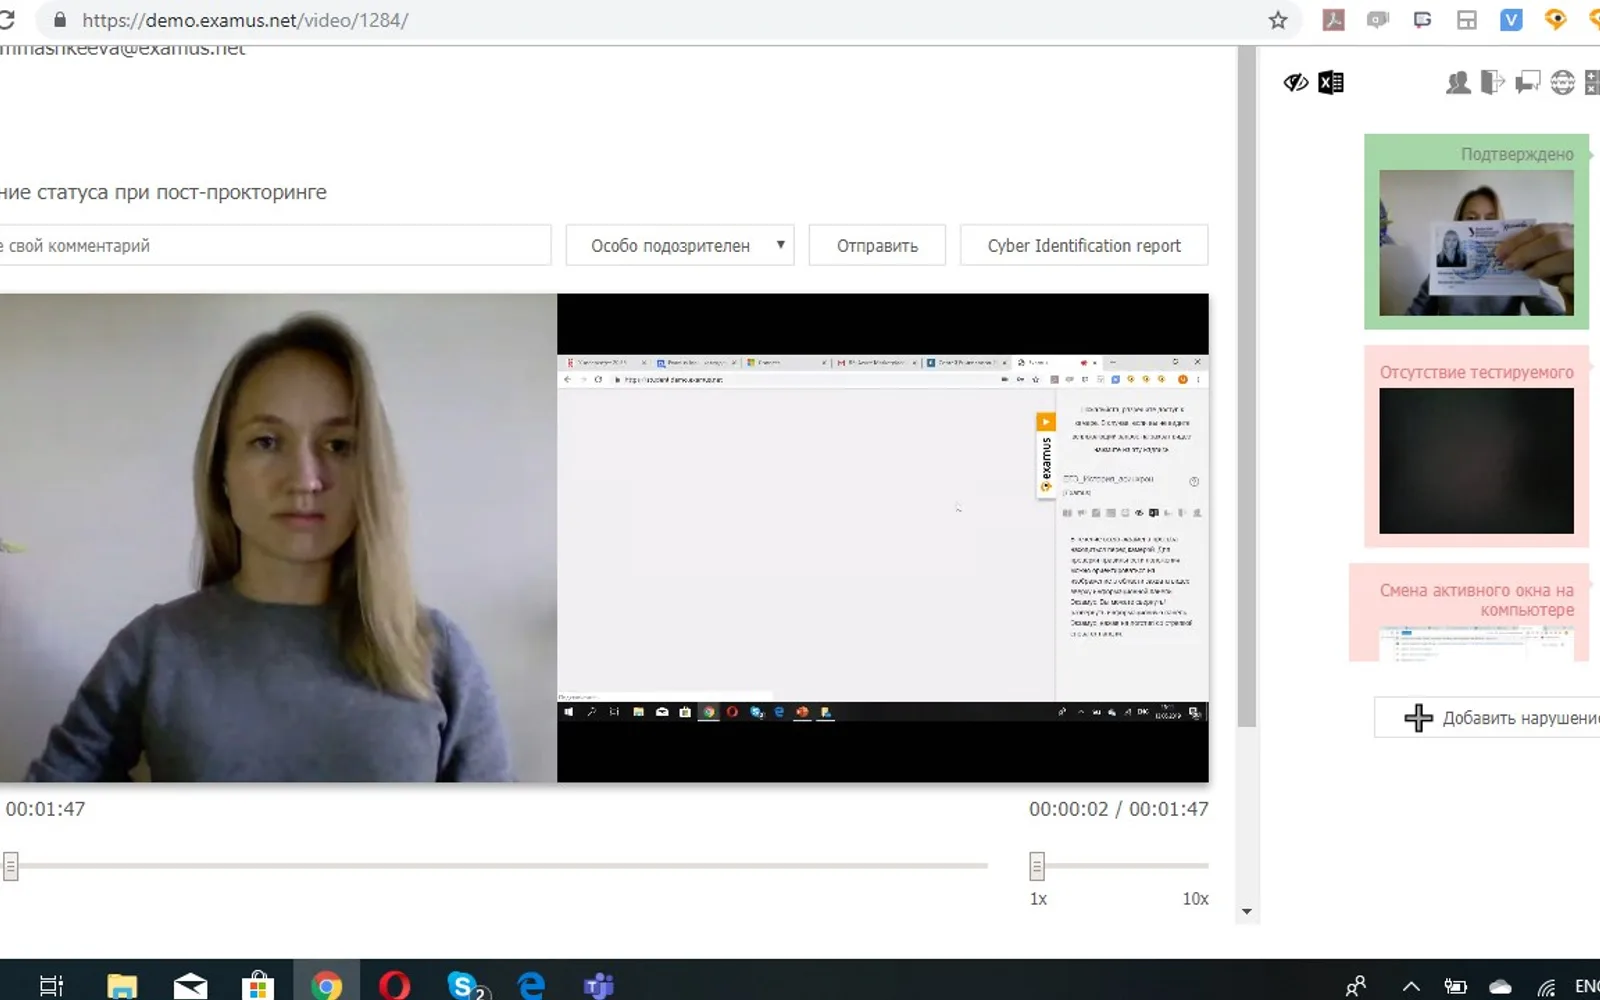Open Opera from the taskbar
The height and width of the screenshot is (1000, 1600).
coord(394,986)
